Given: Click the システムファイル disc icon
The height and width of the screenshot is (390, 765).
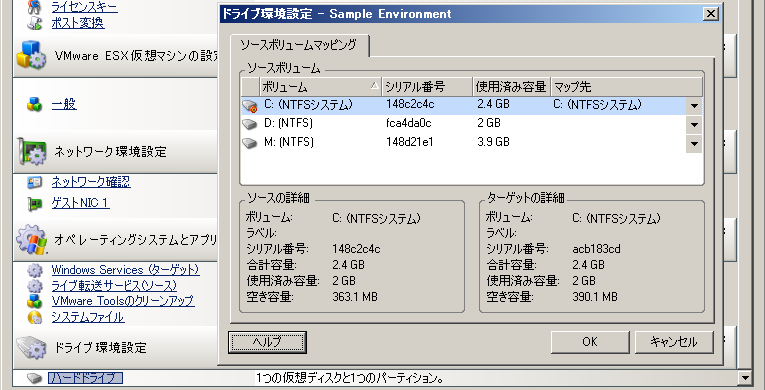Looking at the screenshot, I should (x=35, y=317).
